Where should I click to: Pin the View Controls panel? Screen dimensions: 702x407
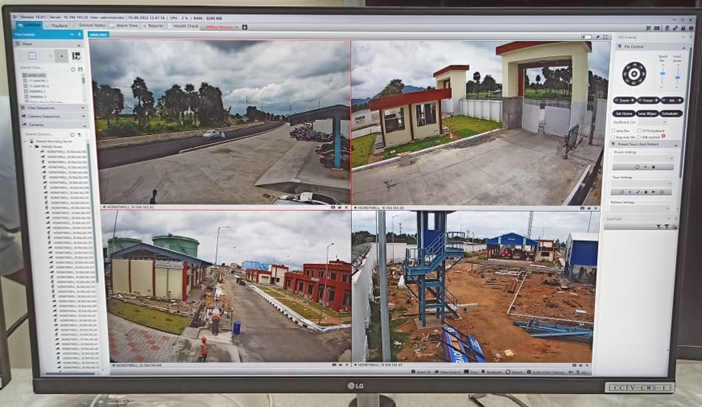coord(79,34)
